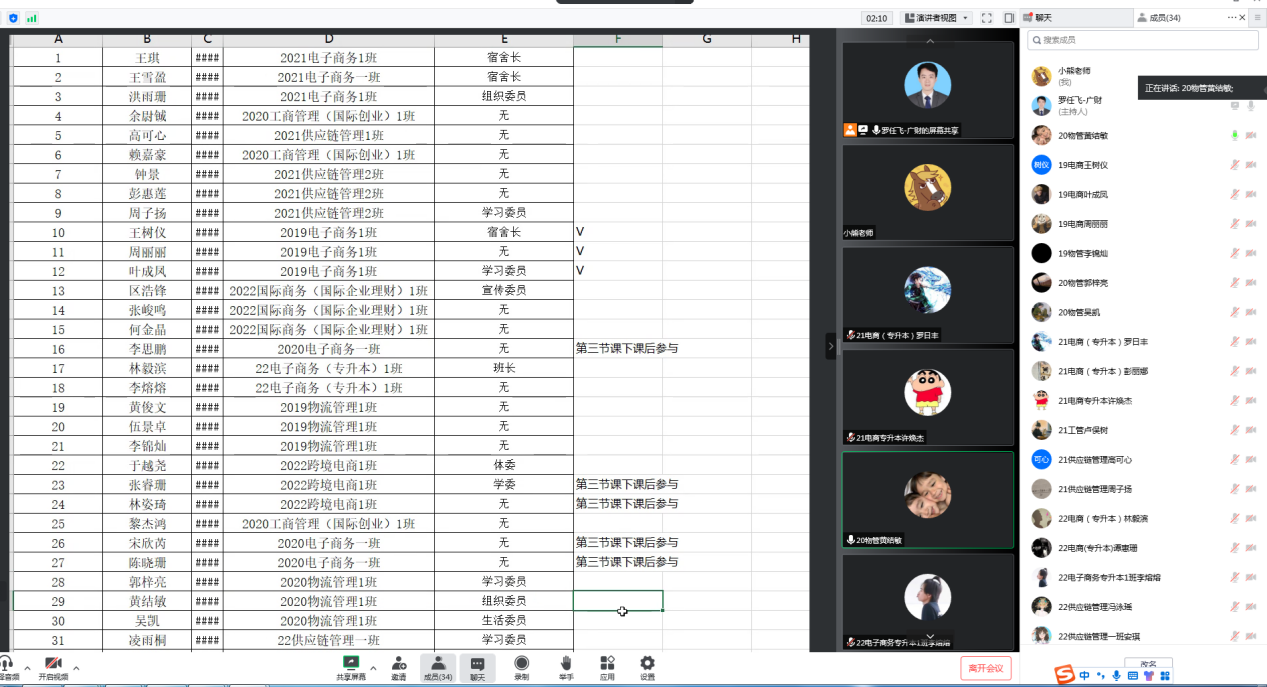Click the fullscreen icon in top bar

pos(987,18)
